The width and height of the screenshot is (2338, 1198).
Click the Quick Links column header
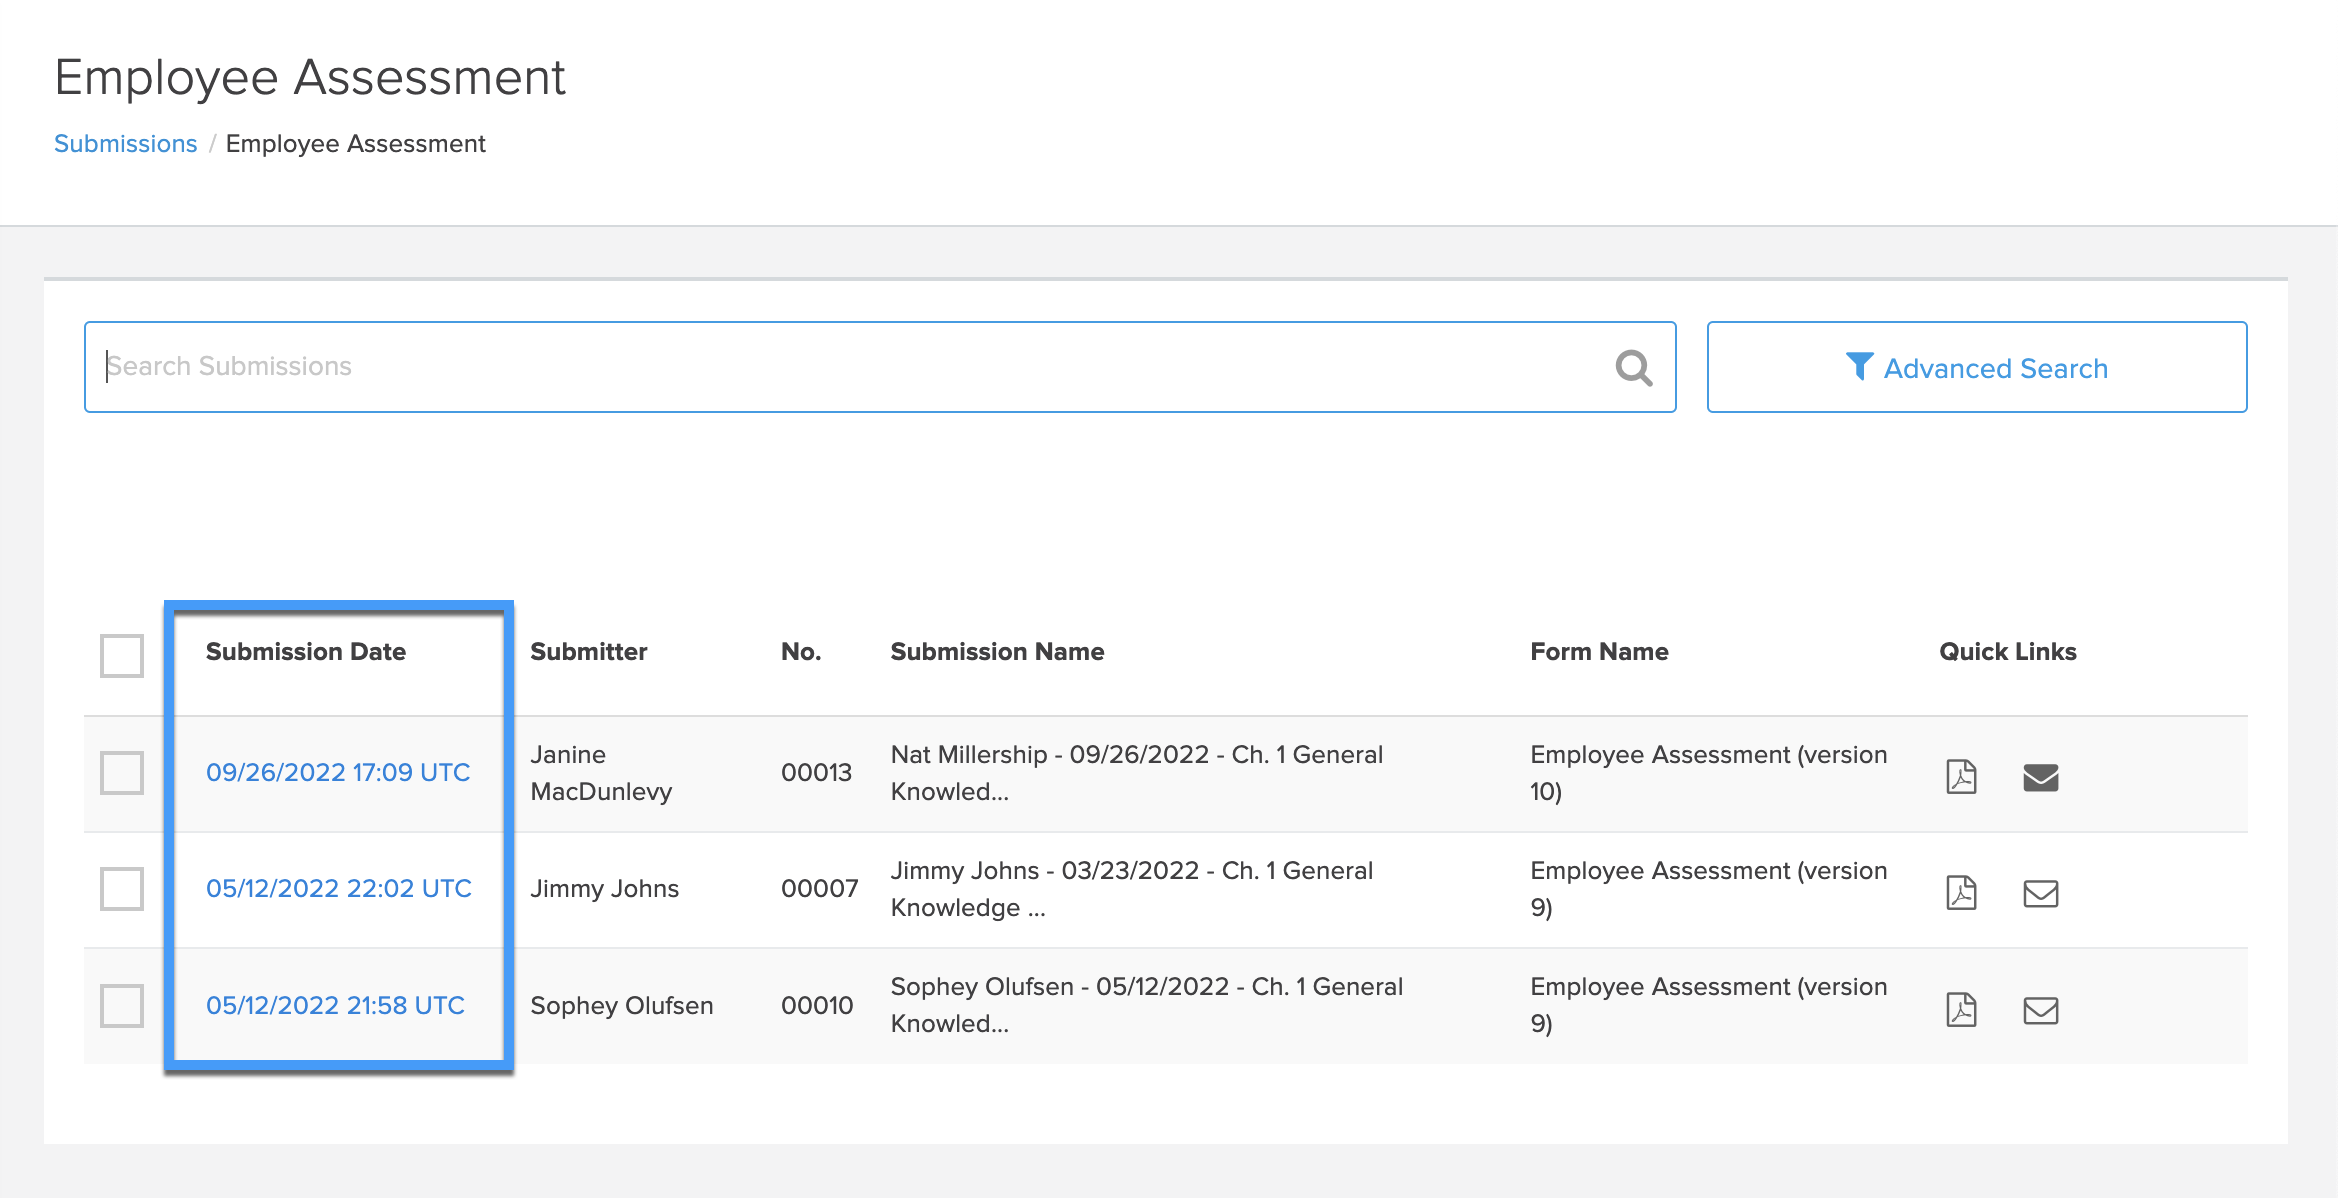[x=2008, y=652]
